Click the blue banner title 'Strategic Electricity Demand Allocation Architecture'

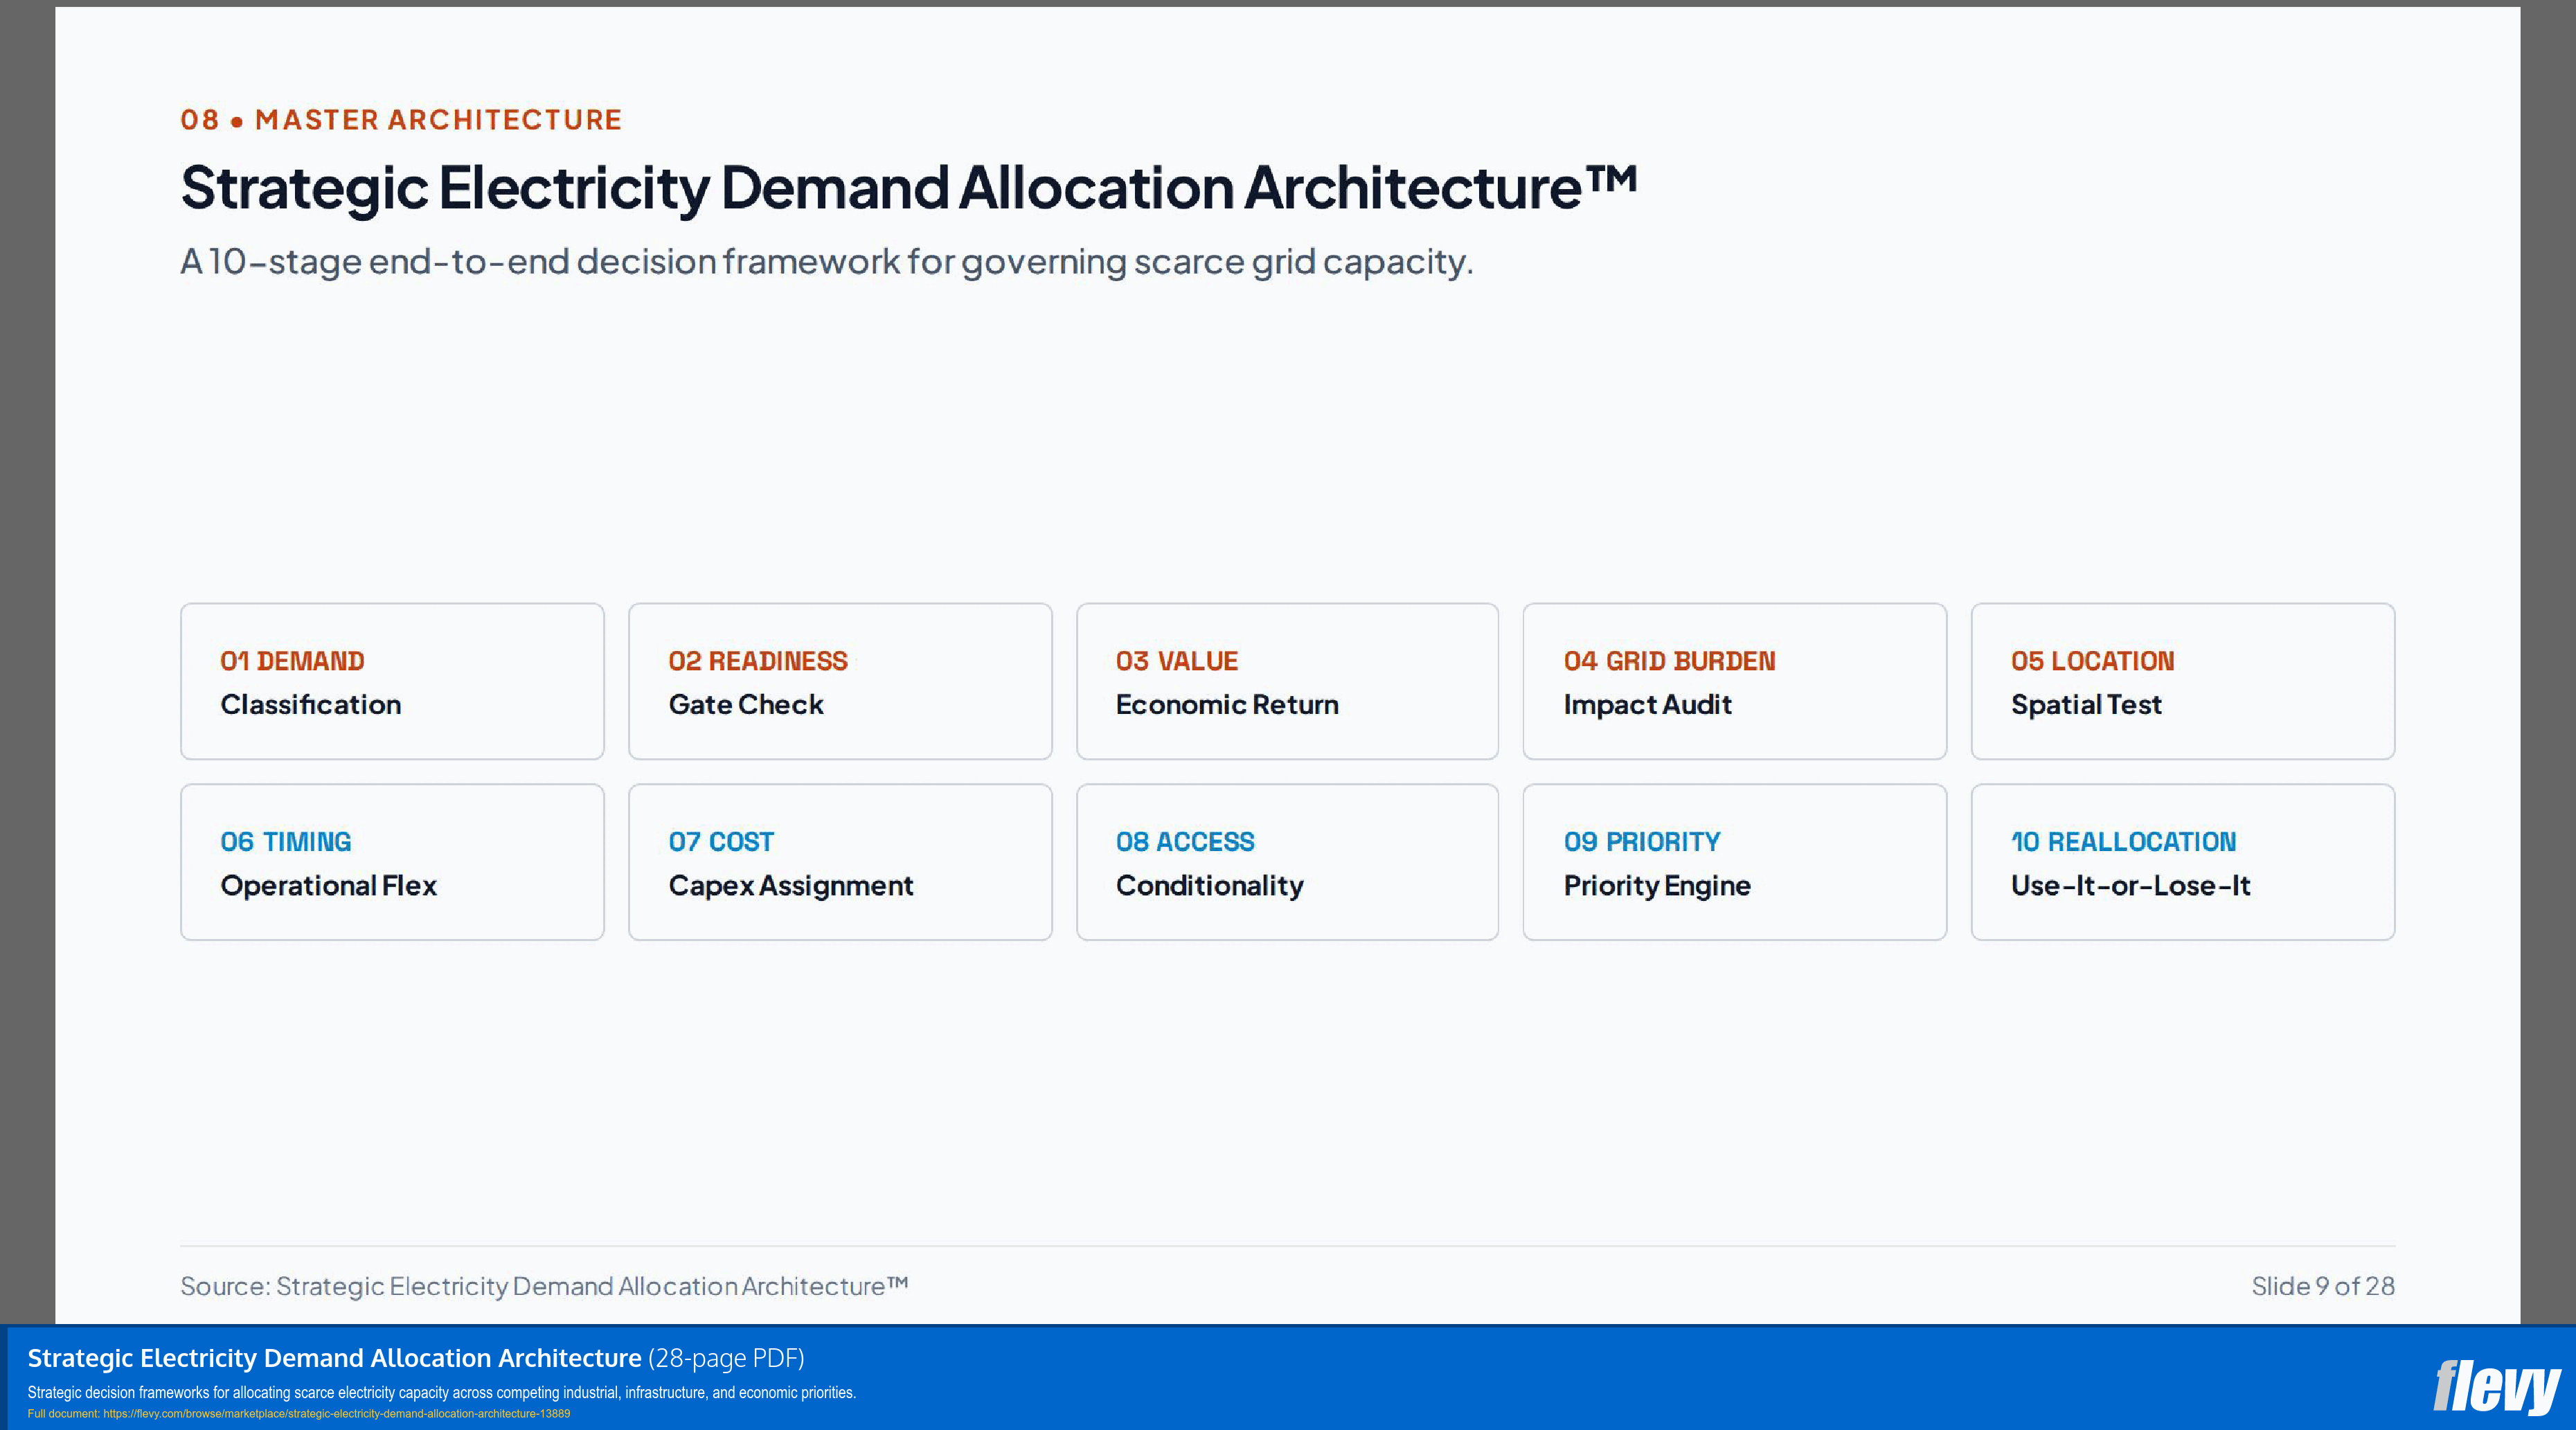tap(334, 1358)
